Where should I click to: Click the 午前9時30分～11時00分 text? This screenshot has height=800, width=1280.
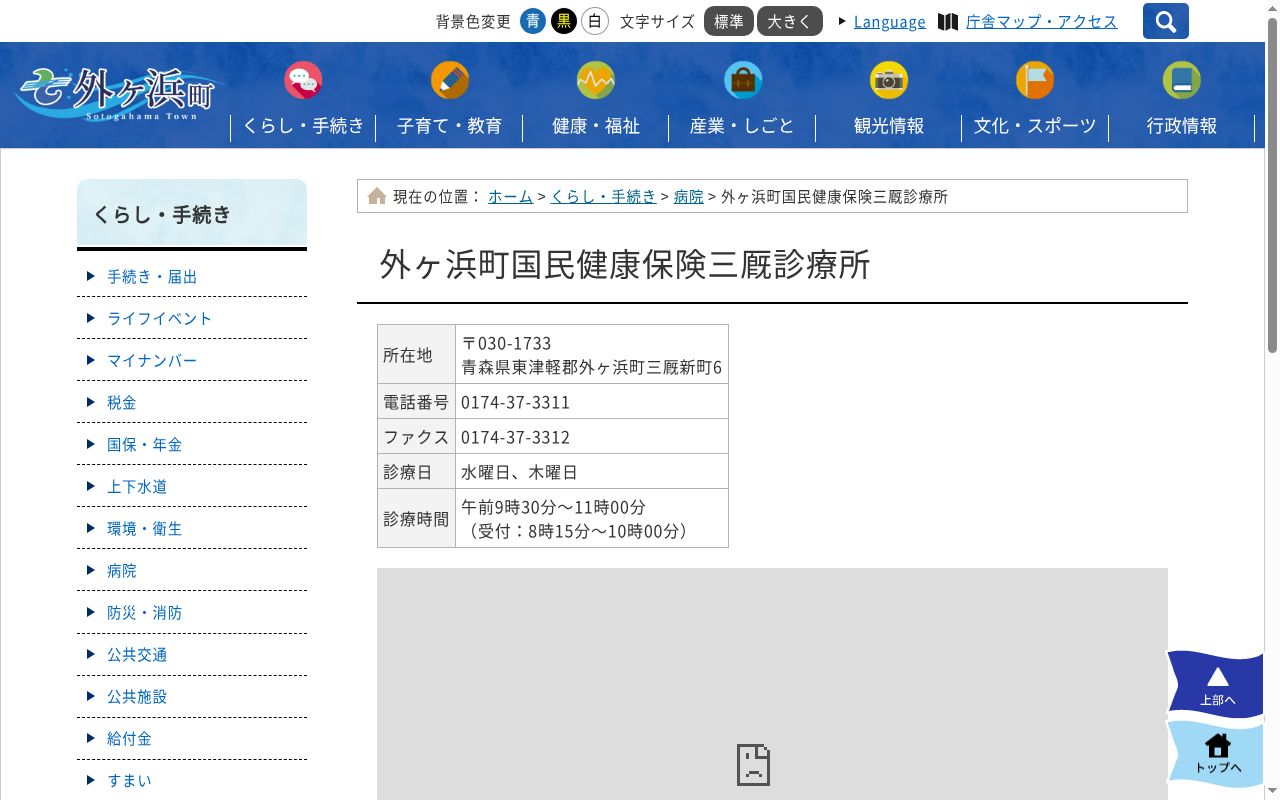pos(553,507)
